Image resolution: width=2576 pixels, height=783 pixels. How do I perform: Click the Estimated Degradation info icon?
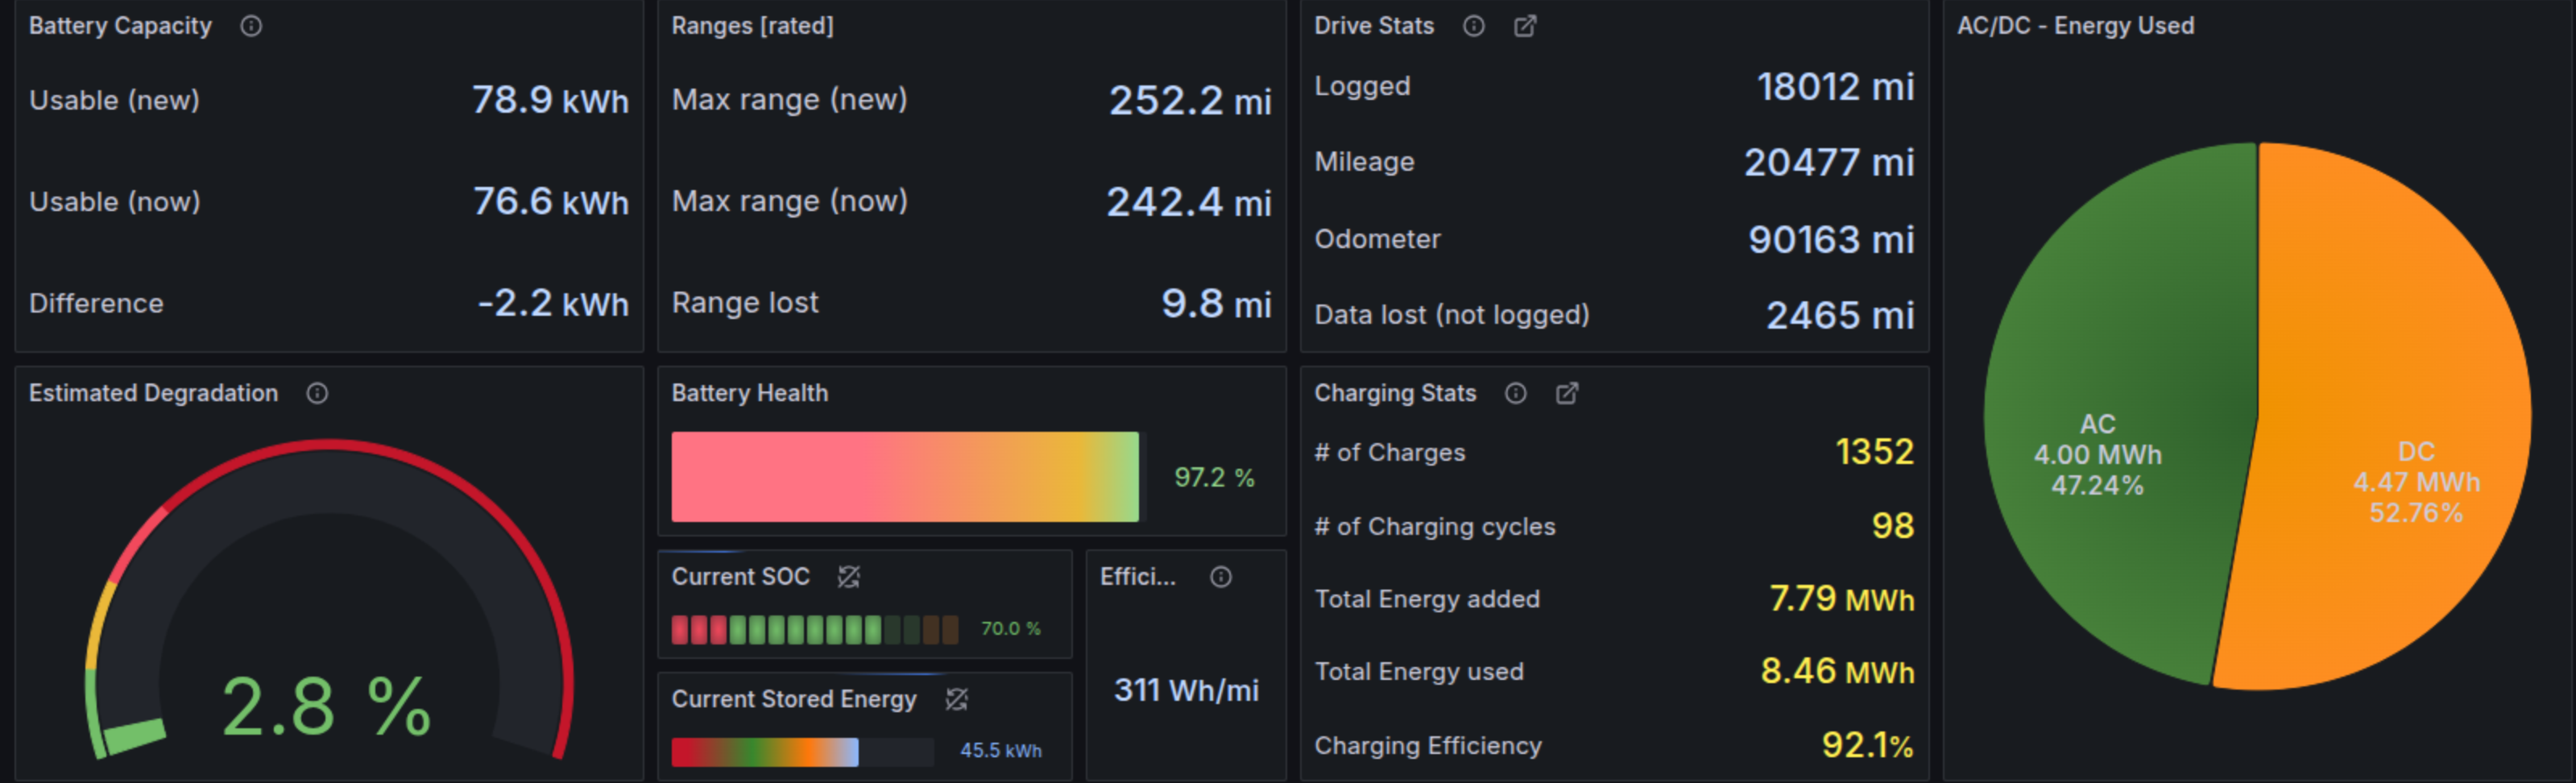[317, 393]
